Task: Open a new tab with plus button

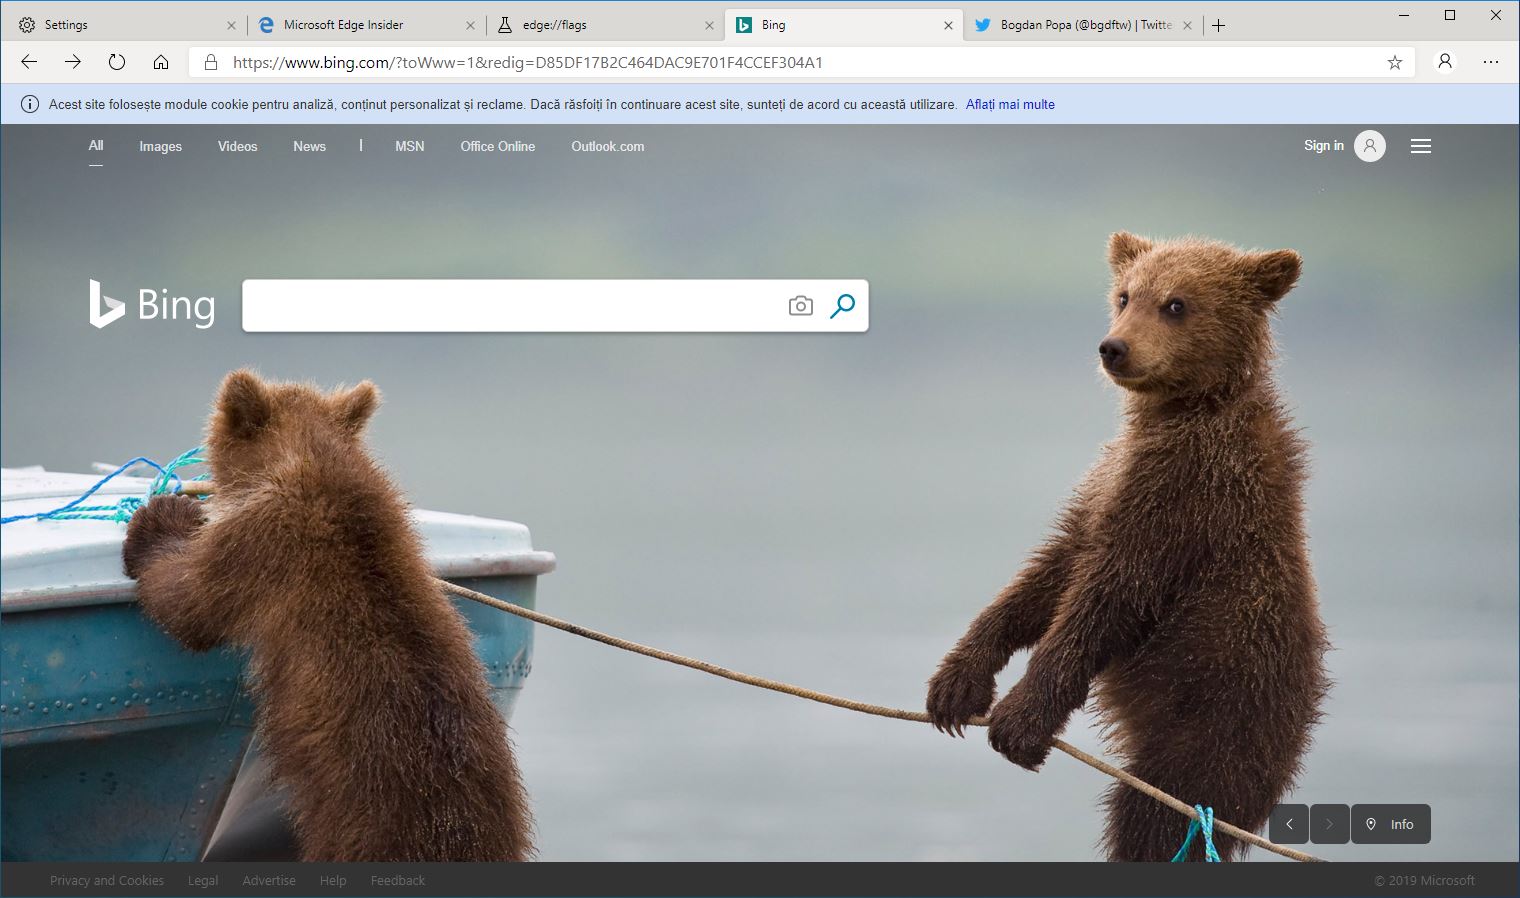Action: point(1218,26)
